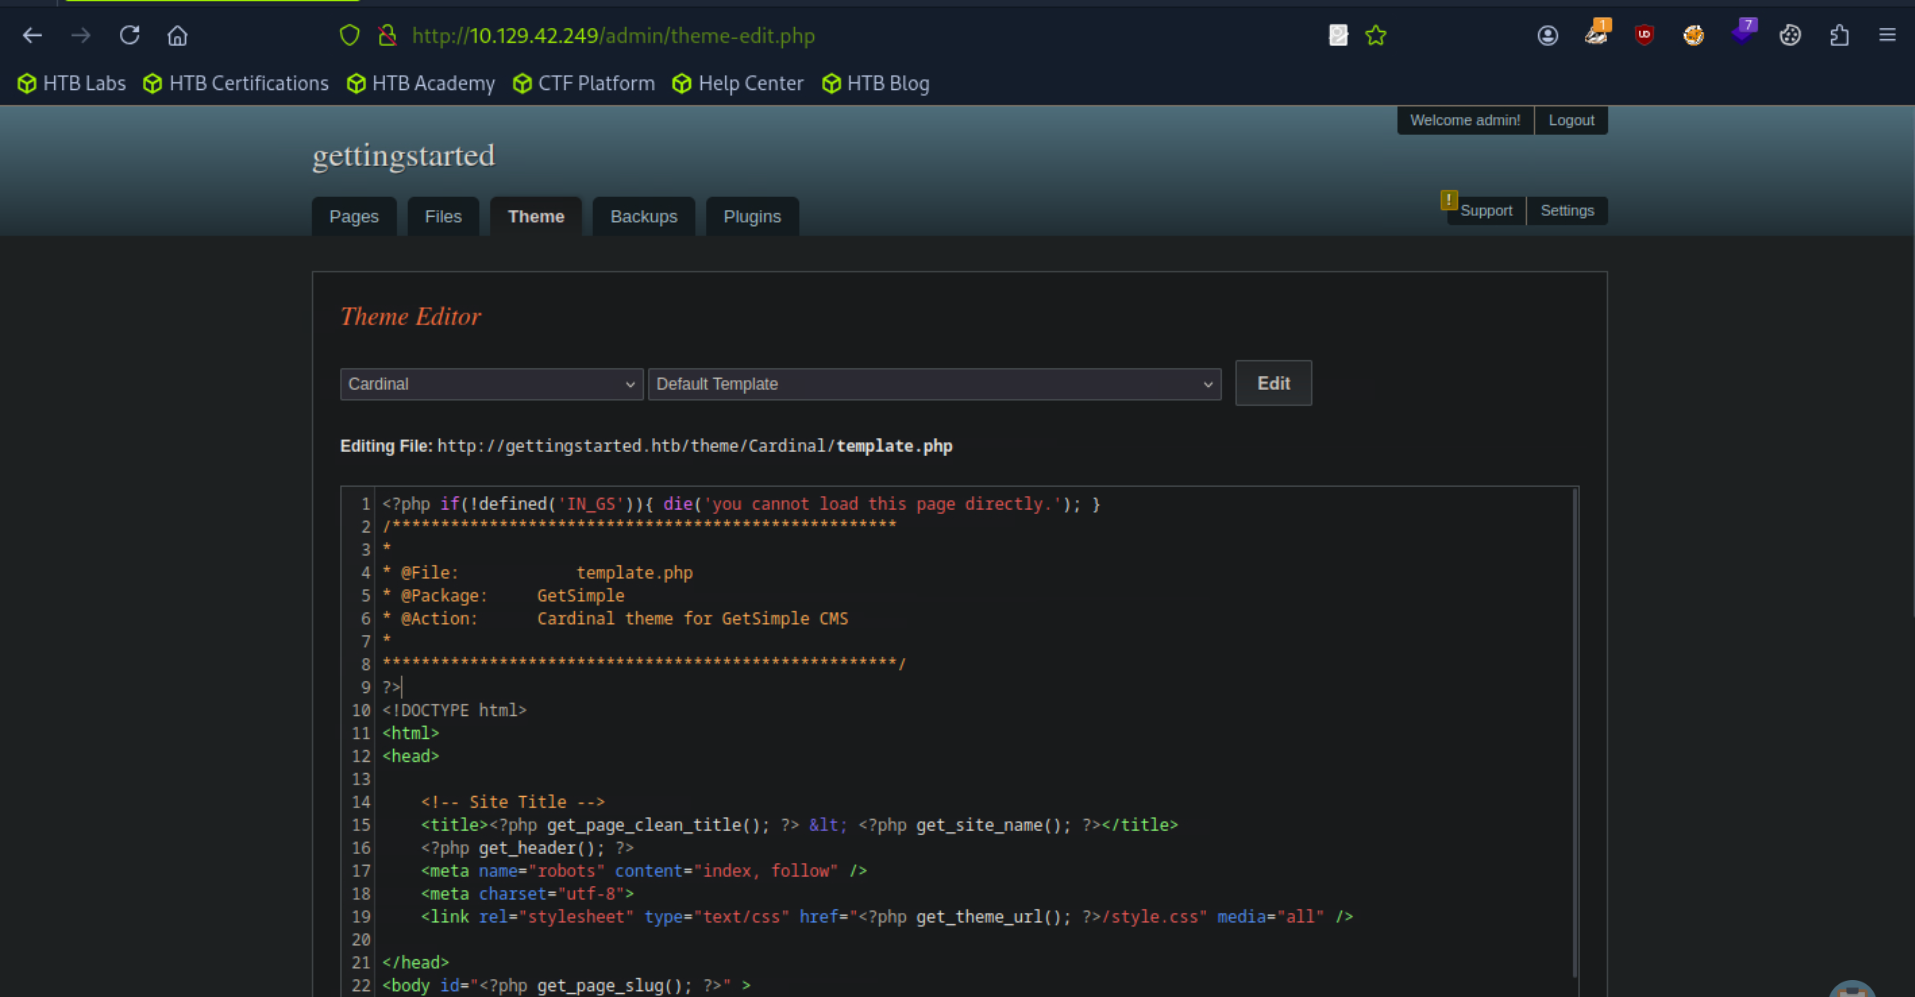This screenshot has height=997, width=1915.
Task: Click the address bar URL
Action: point(613,36)
